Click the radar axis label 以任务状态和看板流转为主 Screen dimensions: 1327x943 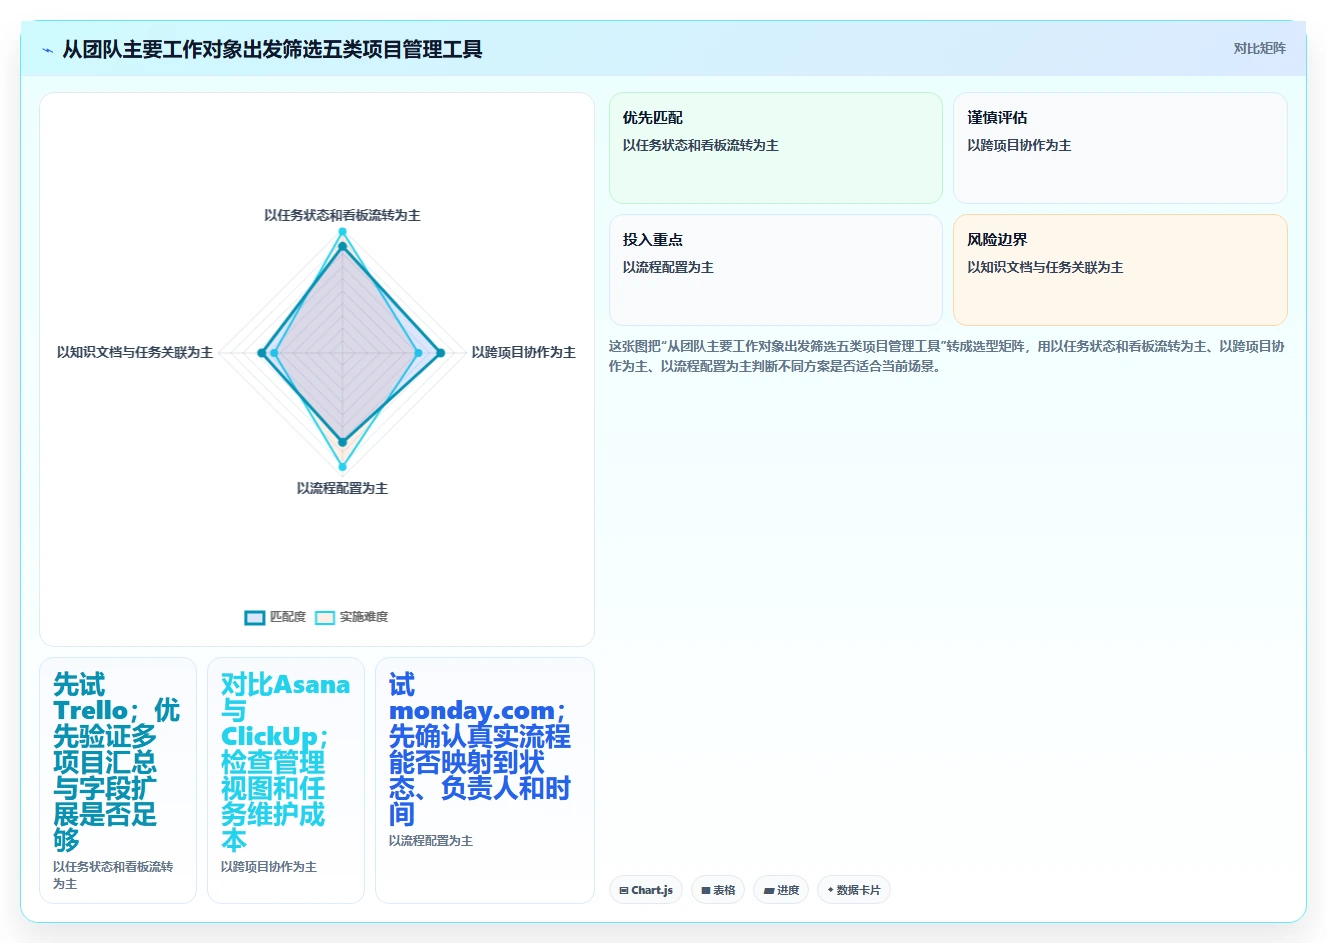point(342,215)
